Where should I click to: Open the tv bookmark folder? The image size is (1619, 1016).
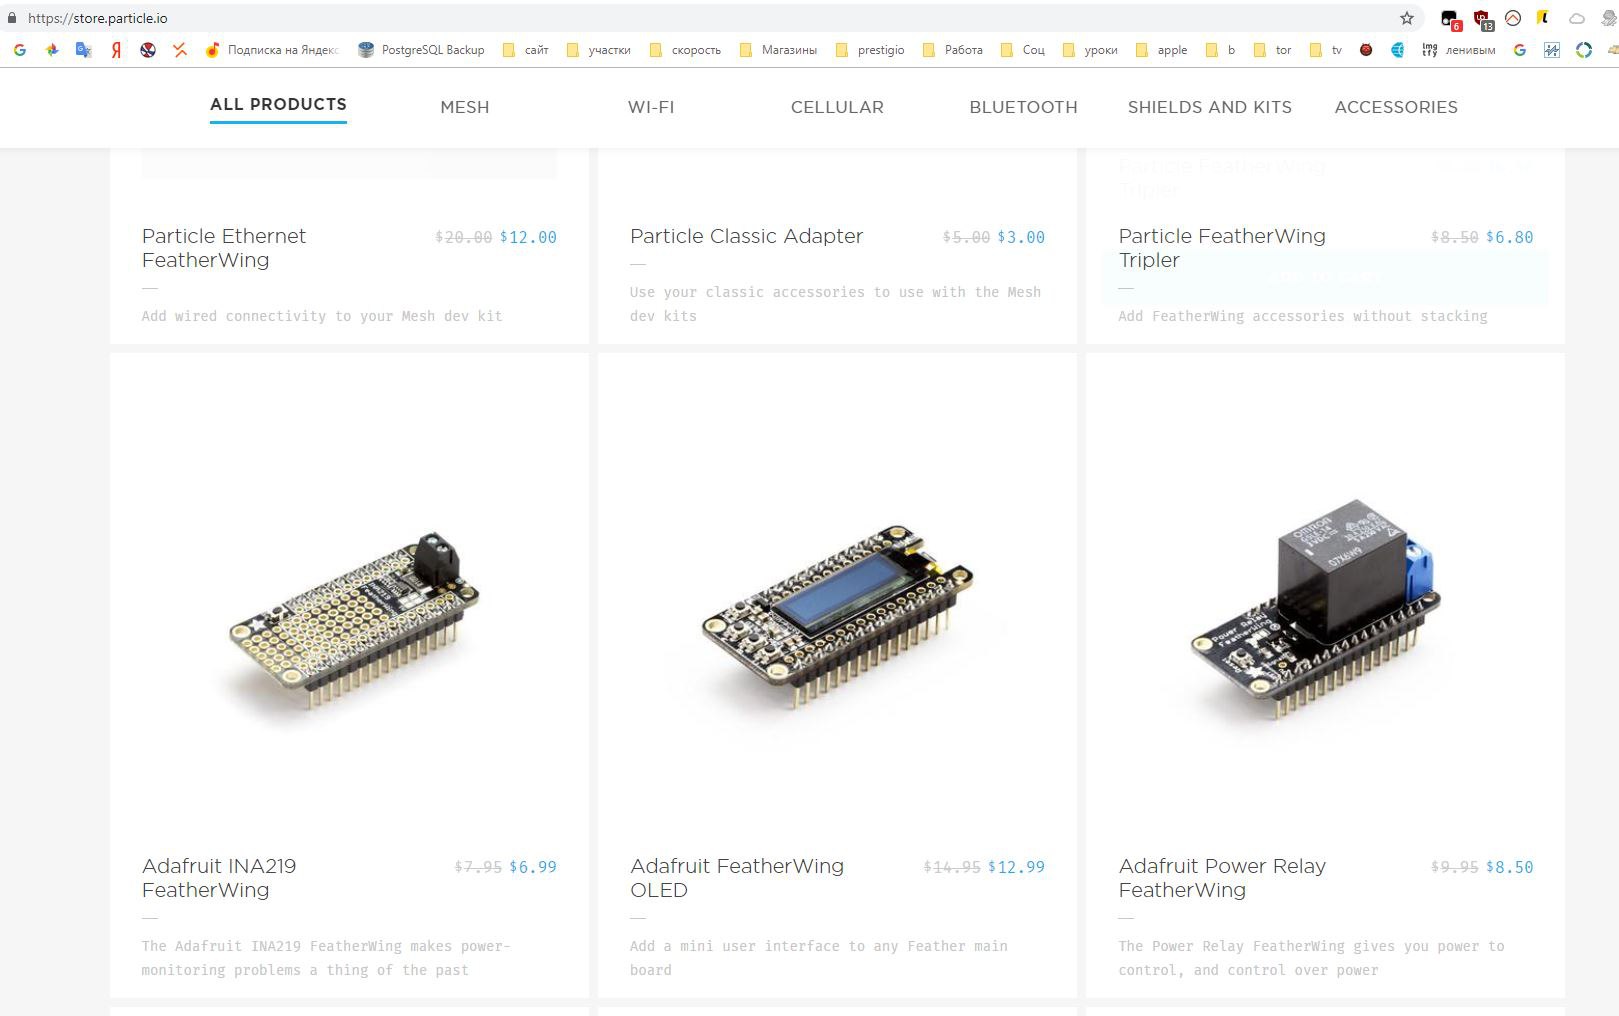[1326, 49]
